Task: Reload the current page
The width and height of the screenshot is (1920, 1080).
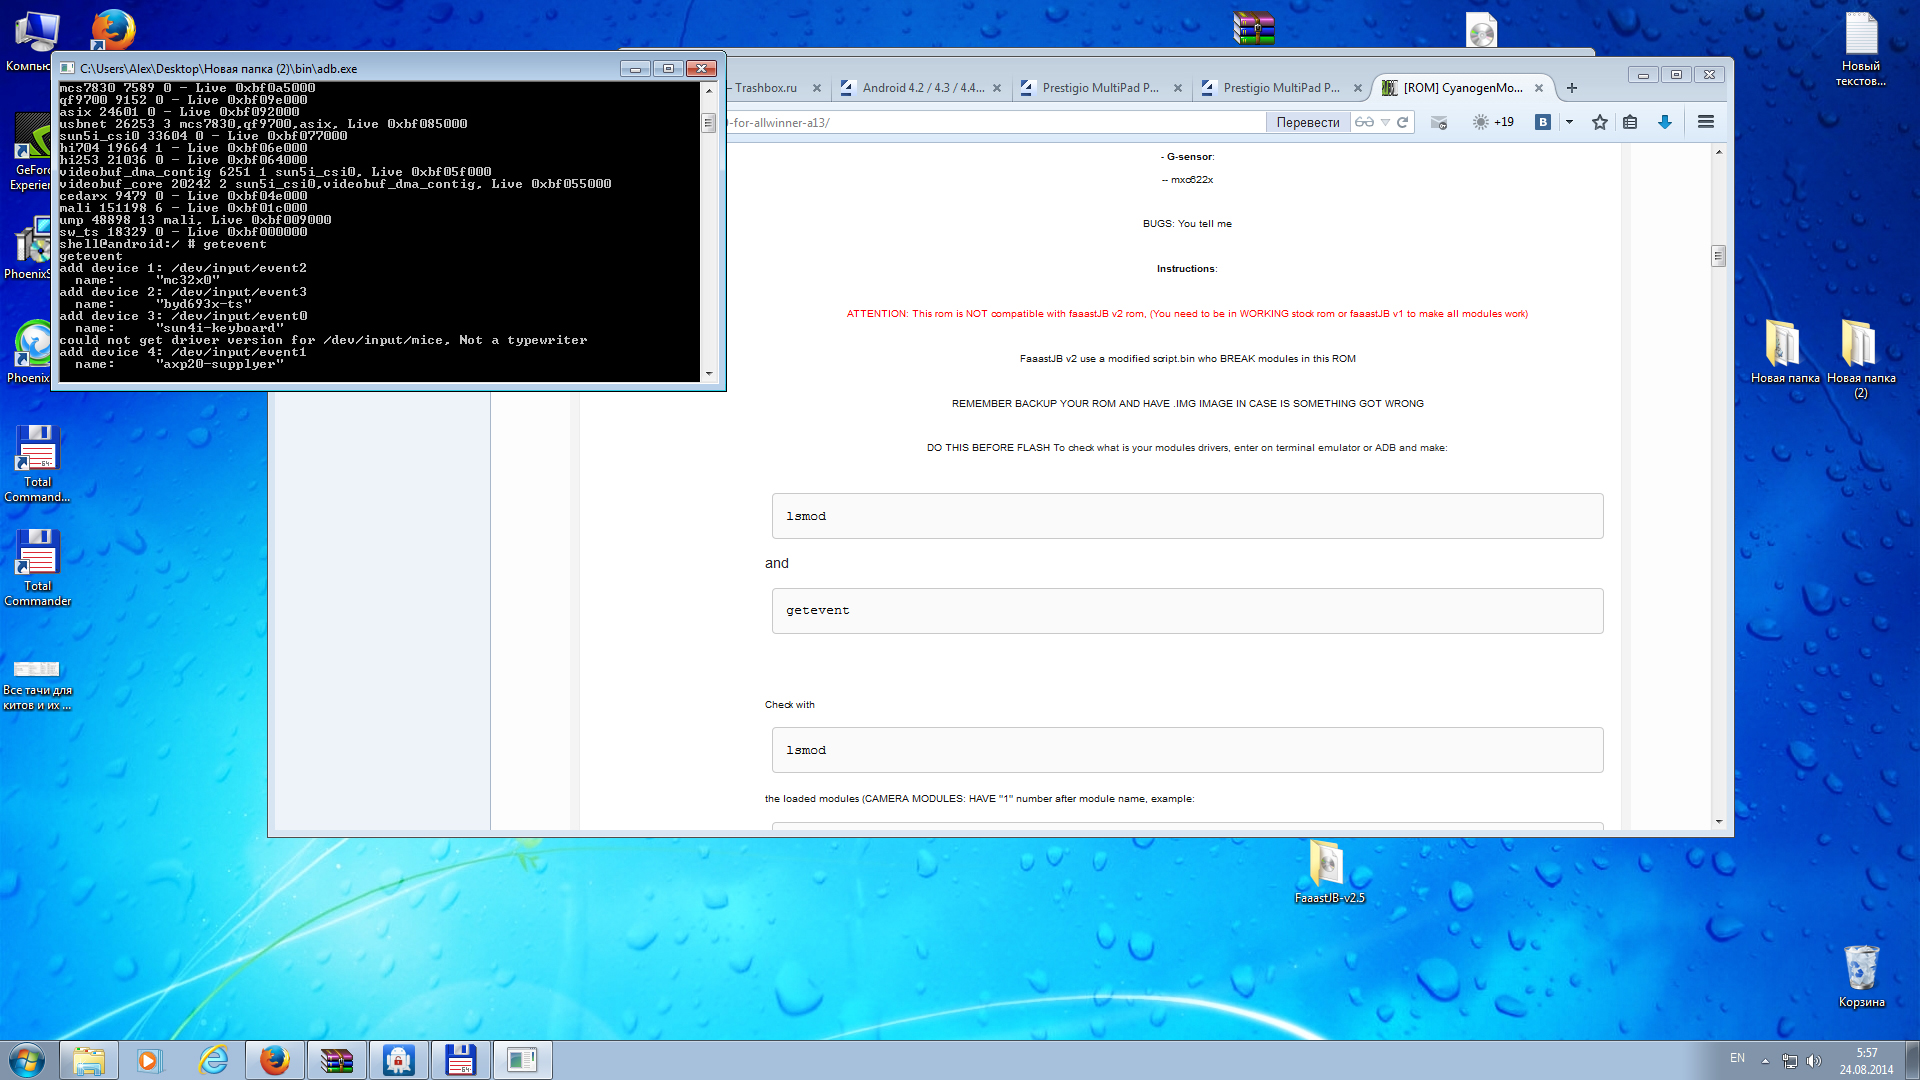Action: tap(1403, 122)
